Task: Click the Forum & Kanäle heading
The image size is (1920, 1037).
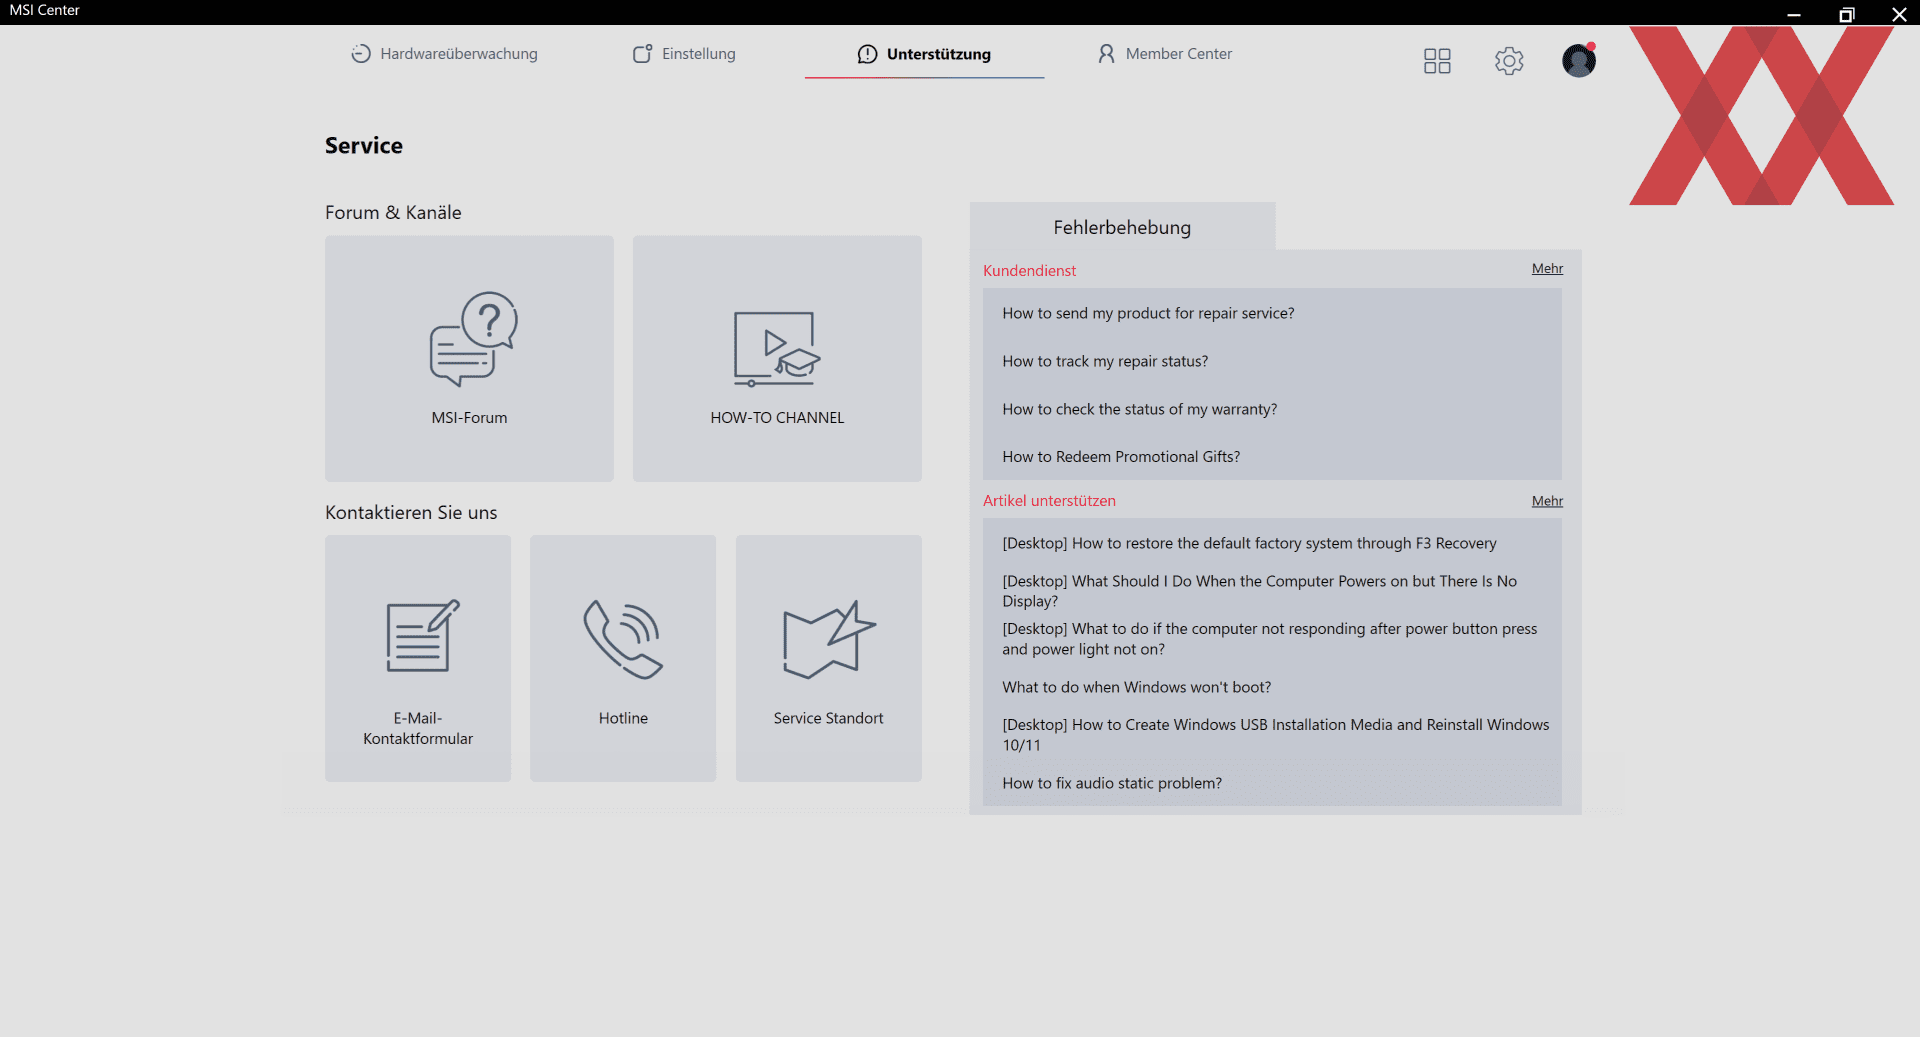Action: (393, 212)
